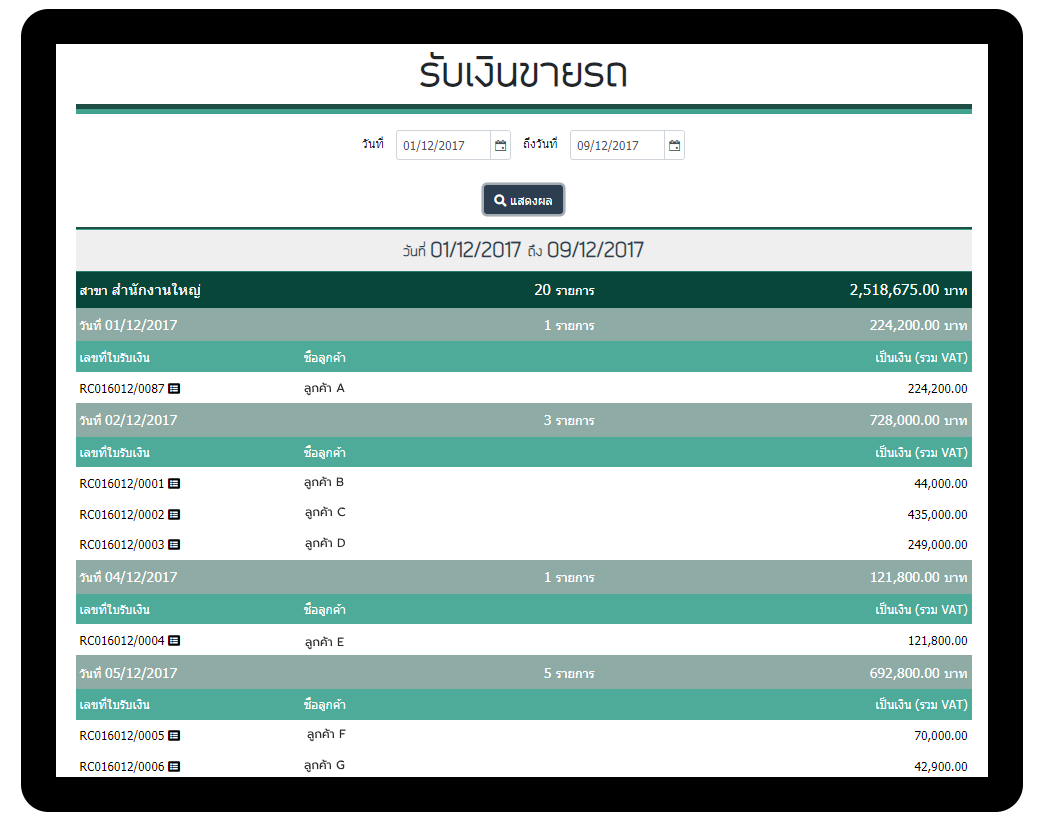This screenshot has height=826, width=1046.
Task: Open detail icon next to receipt RC016012/0005
Action: tap(174, 735)
